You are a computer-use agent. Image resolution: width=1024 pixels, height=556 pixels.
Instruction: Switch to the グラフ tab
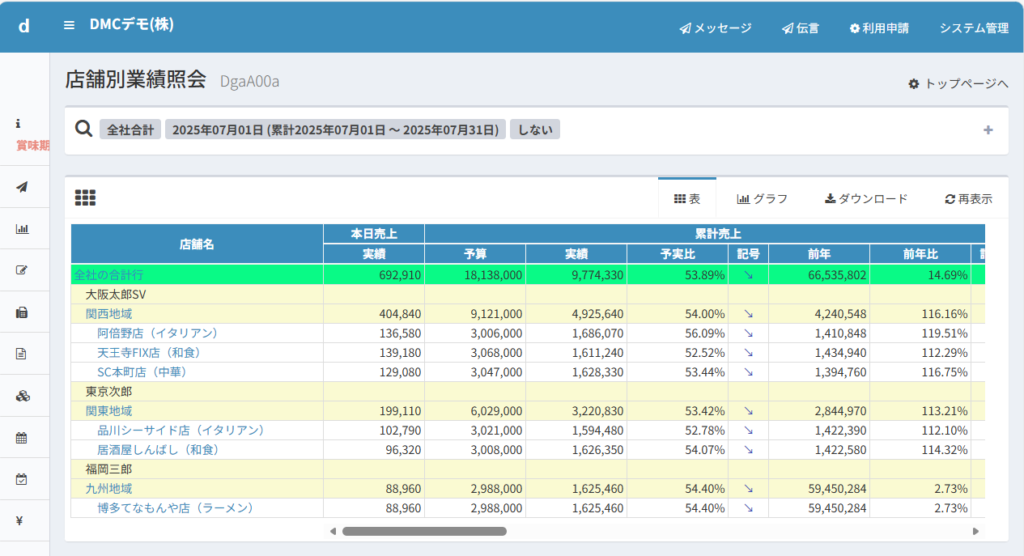coord(762,199)
